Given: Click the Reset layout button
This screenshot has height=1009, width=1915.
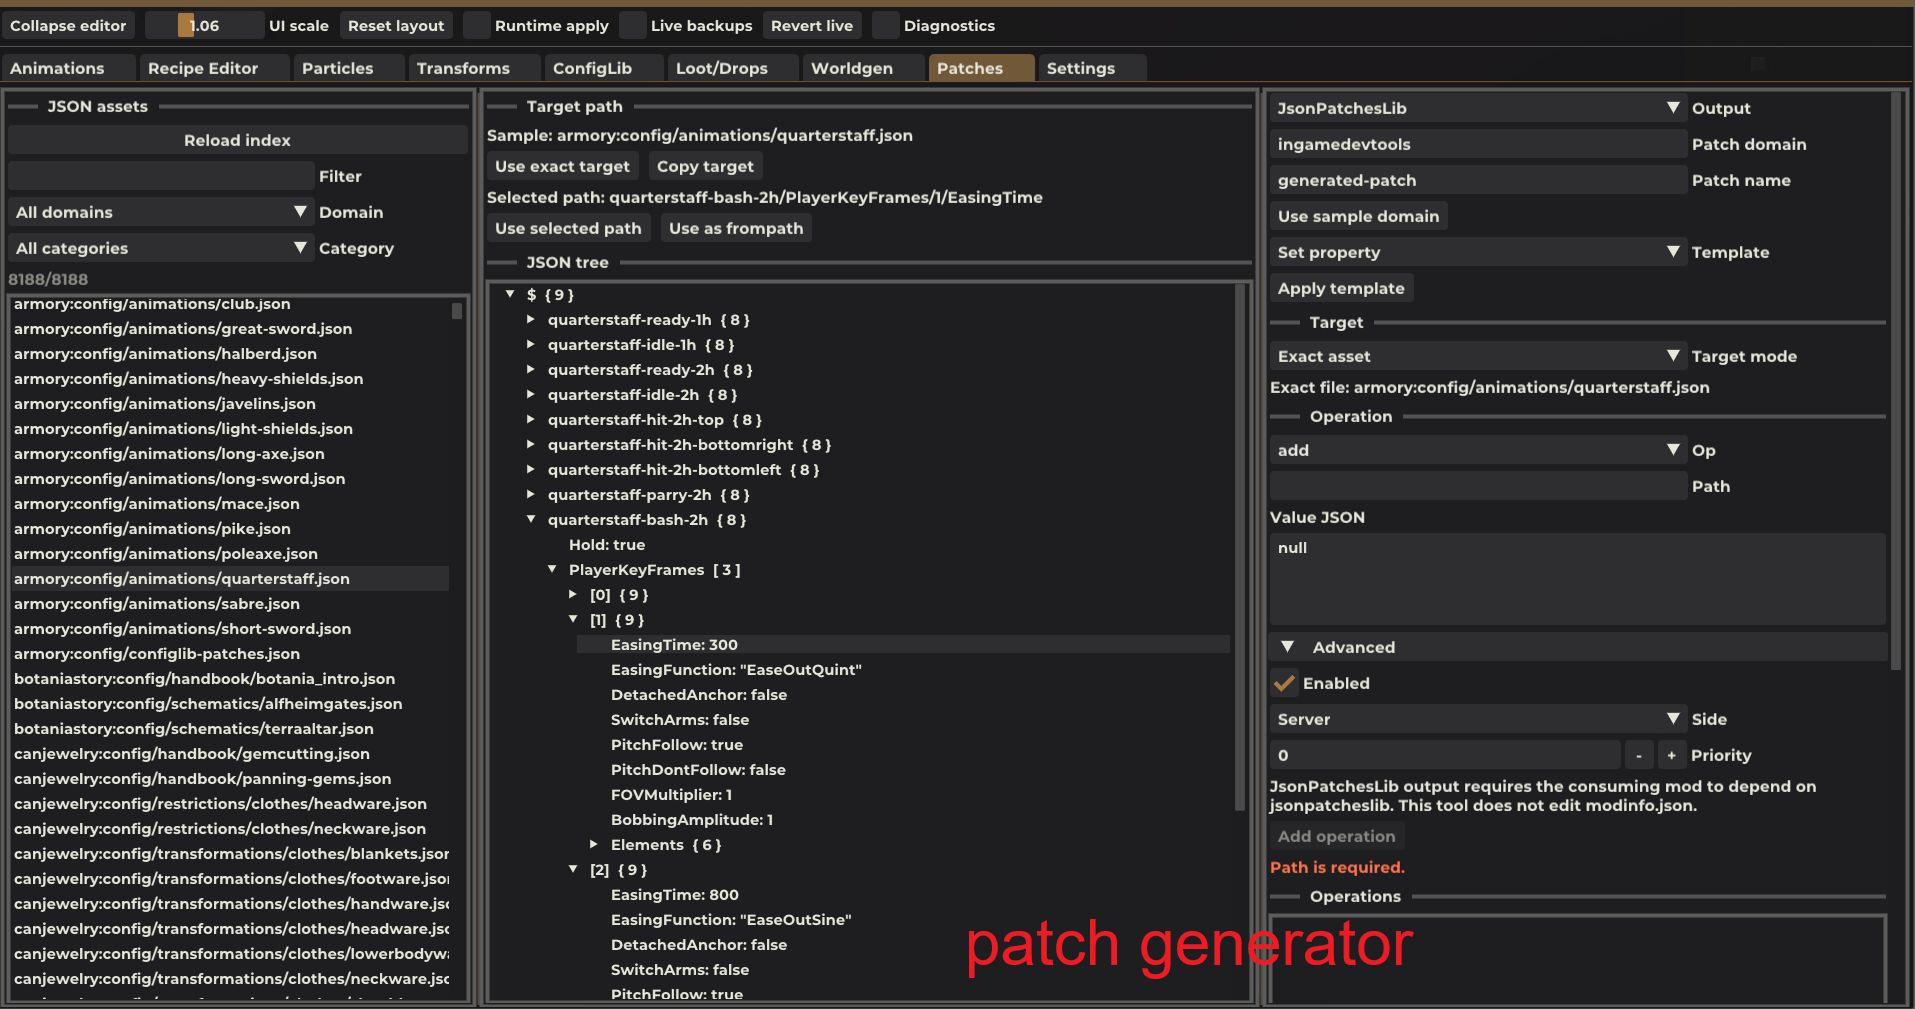Looking at the screenshot, I should [396, 25].
